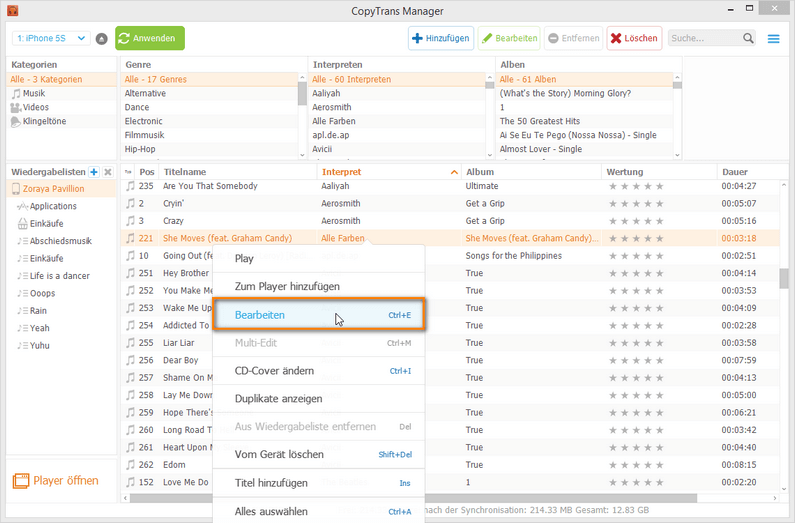Image resolution: width=795 pixels, height=523 pixels.
Task: Choose Alles auswählen menu entry
Action: (318, 511)
